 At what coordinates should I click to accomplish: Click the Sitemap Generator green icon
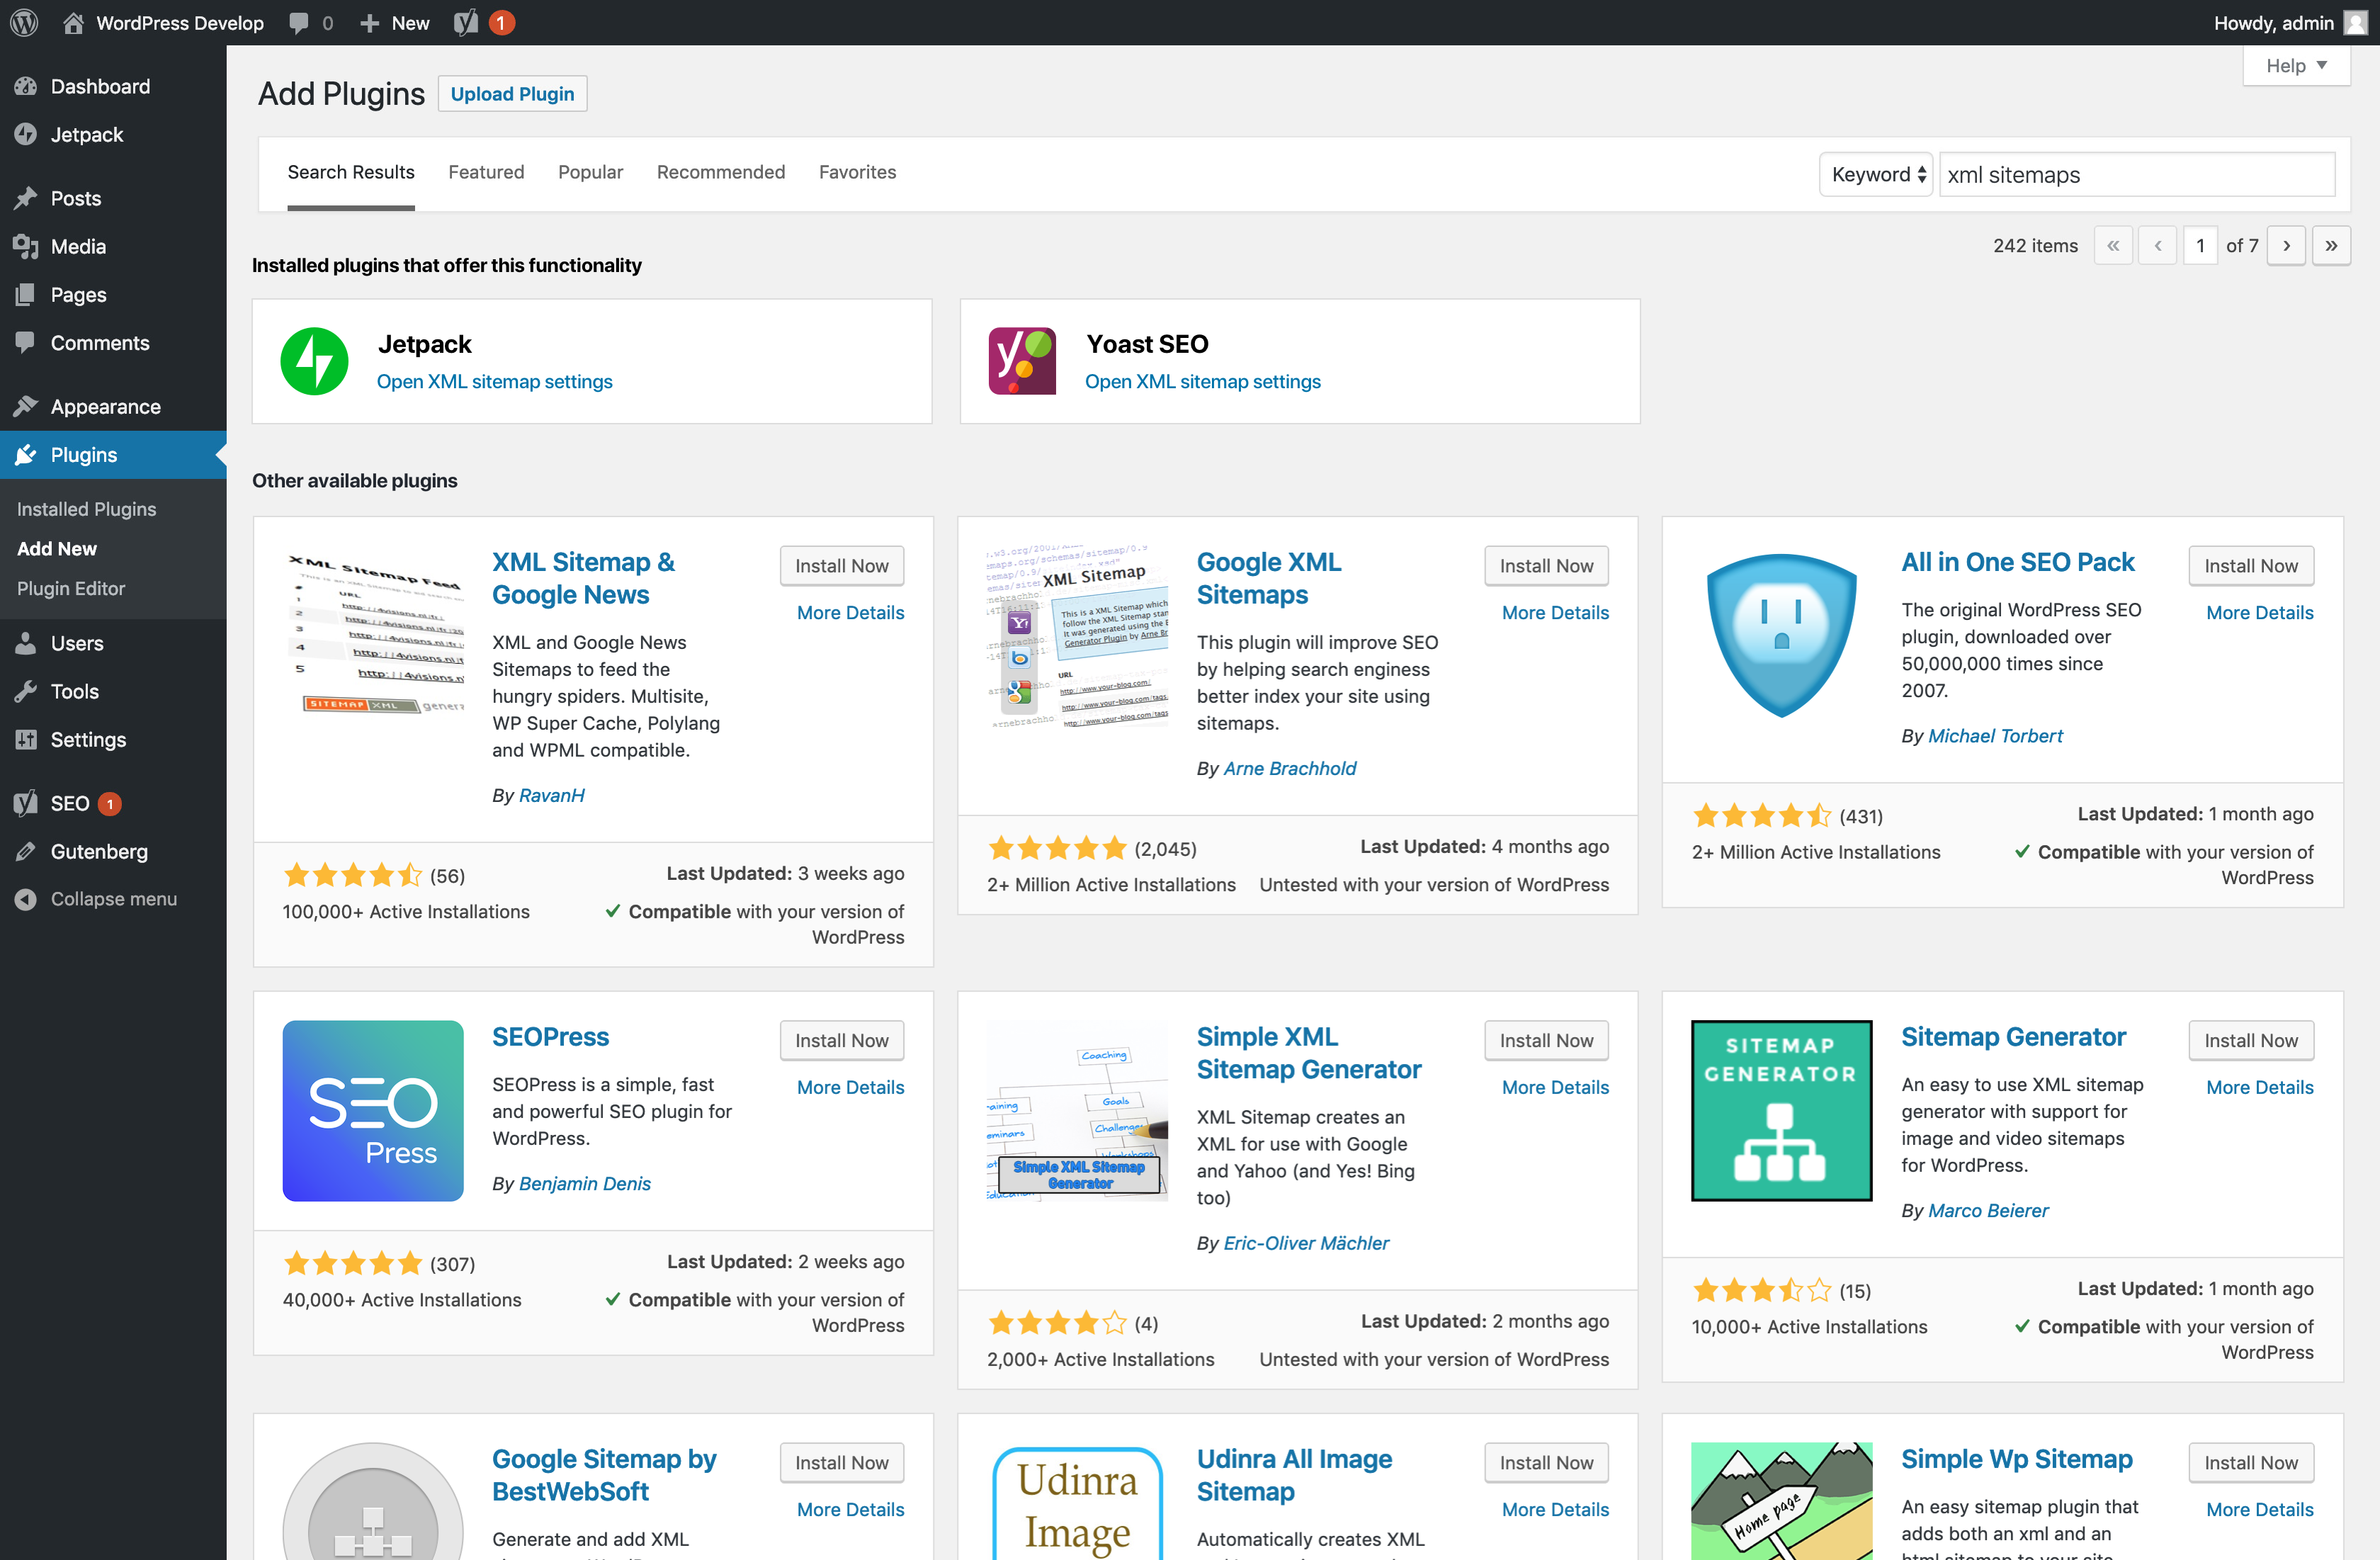[1780, 1110]
